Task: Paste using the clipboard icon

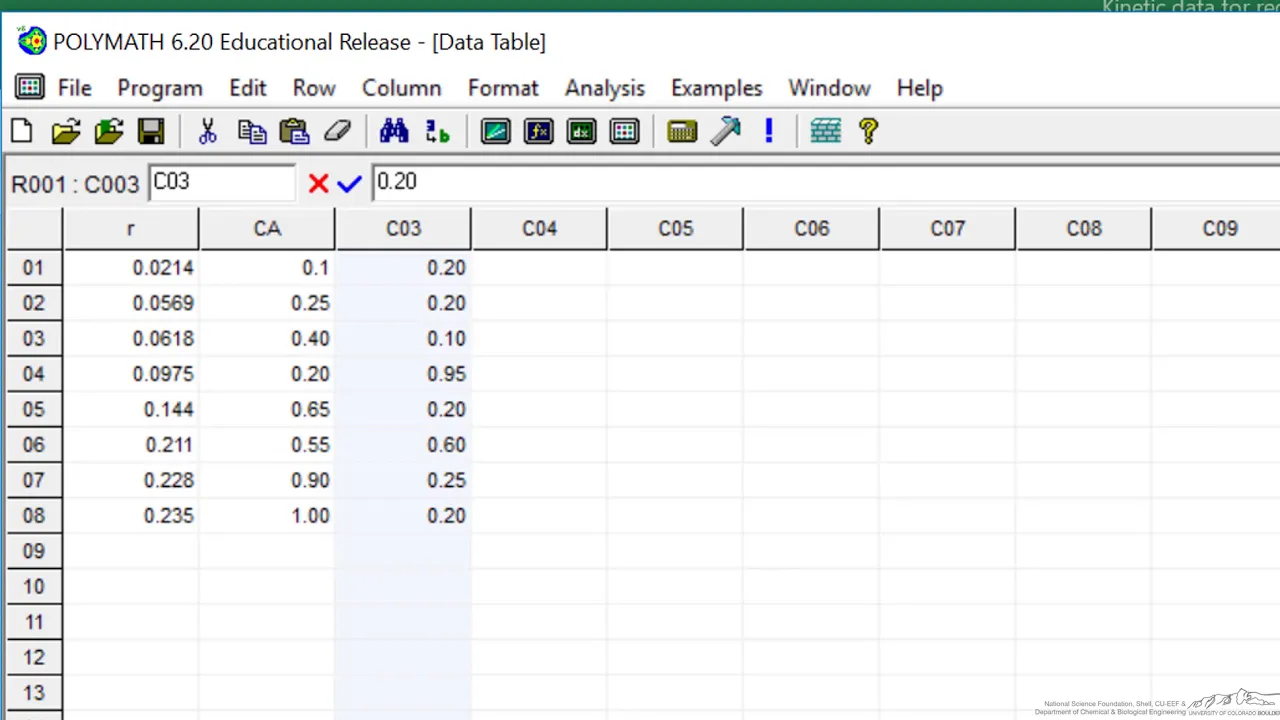Action: [x=294, y=131]
